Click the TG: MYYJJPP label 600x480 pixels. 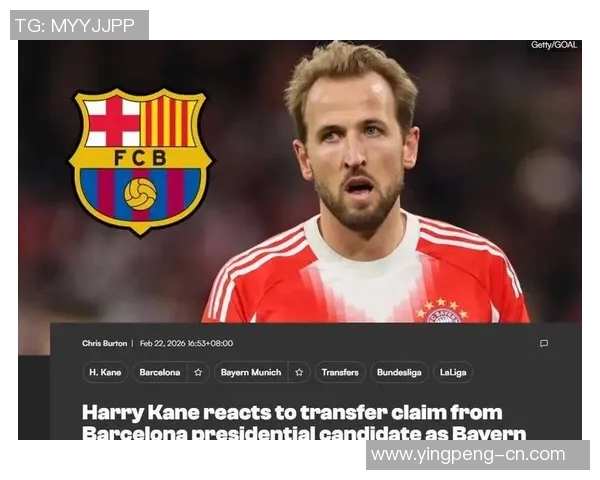click(75, 26)
